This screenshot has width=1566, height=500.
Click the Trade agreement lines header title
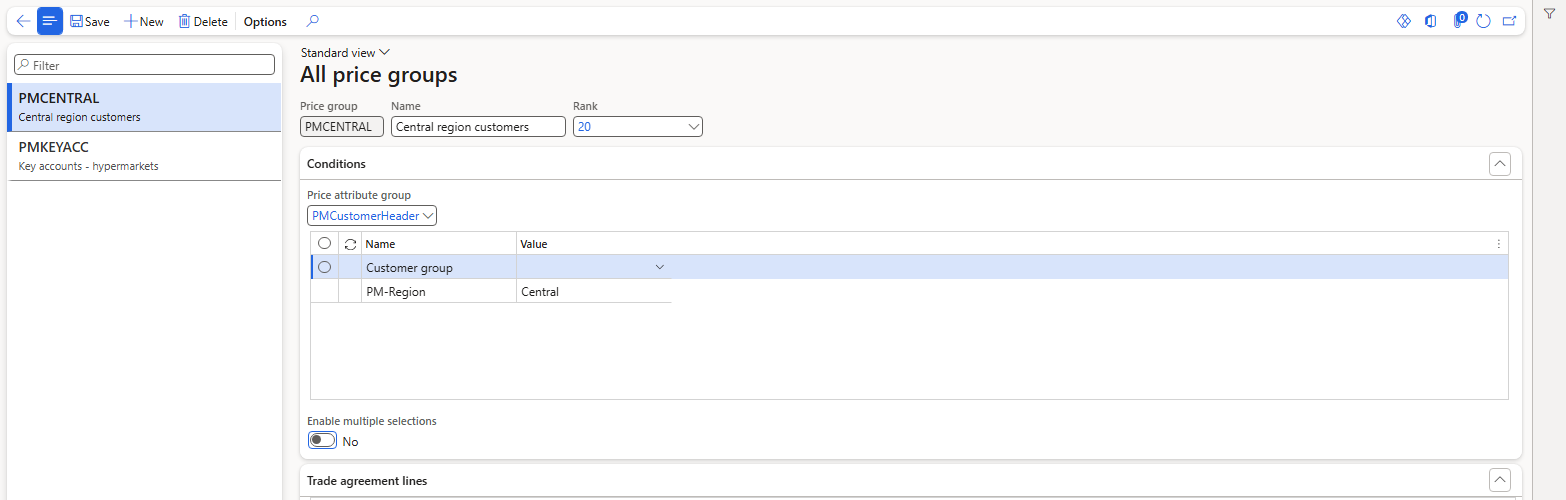coord(367,481)
